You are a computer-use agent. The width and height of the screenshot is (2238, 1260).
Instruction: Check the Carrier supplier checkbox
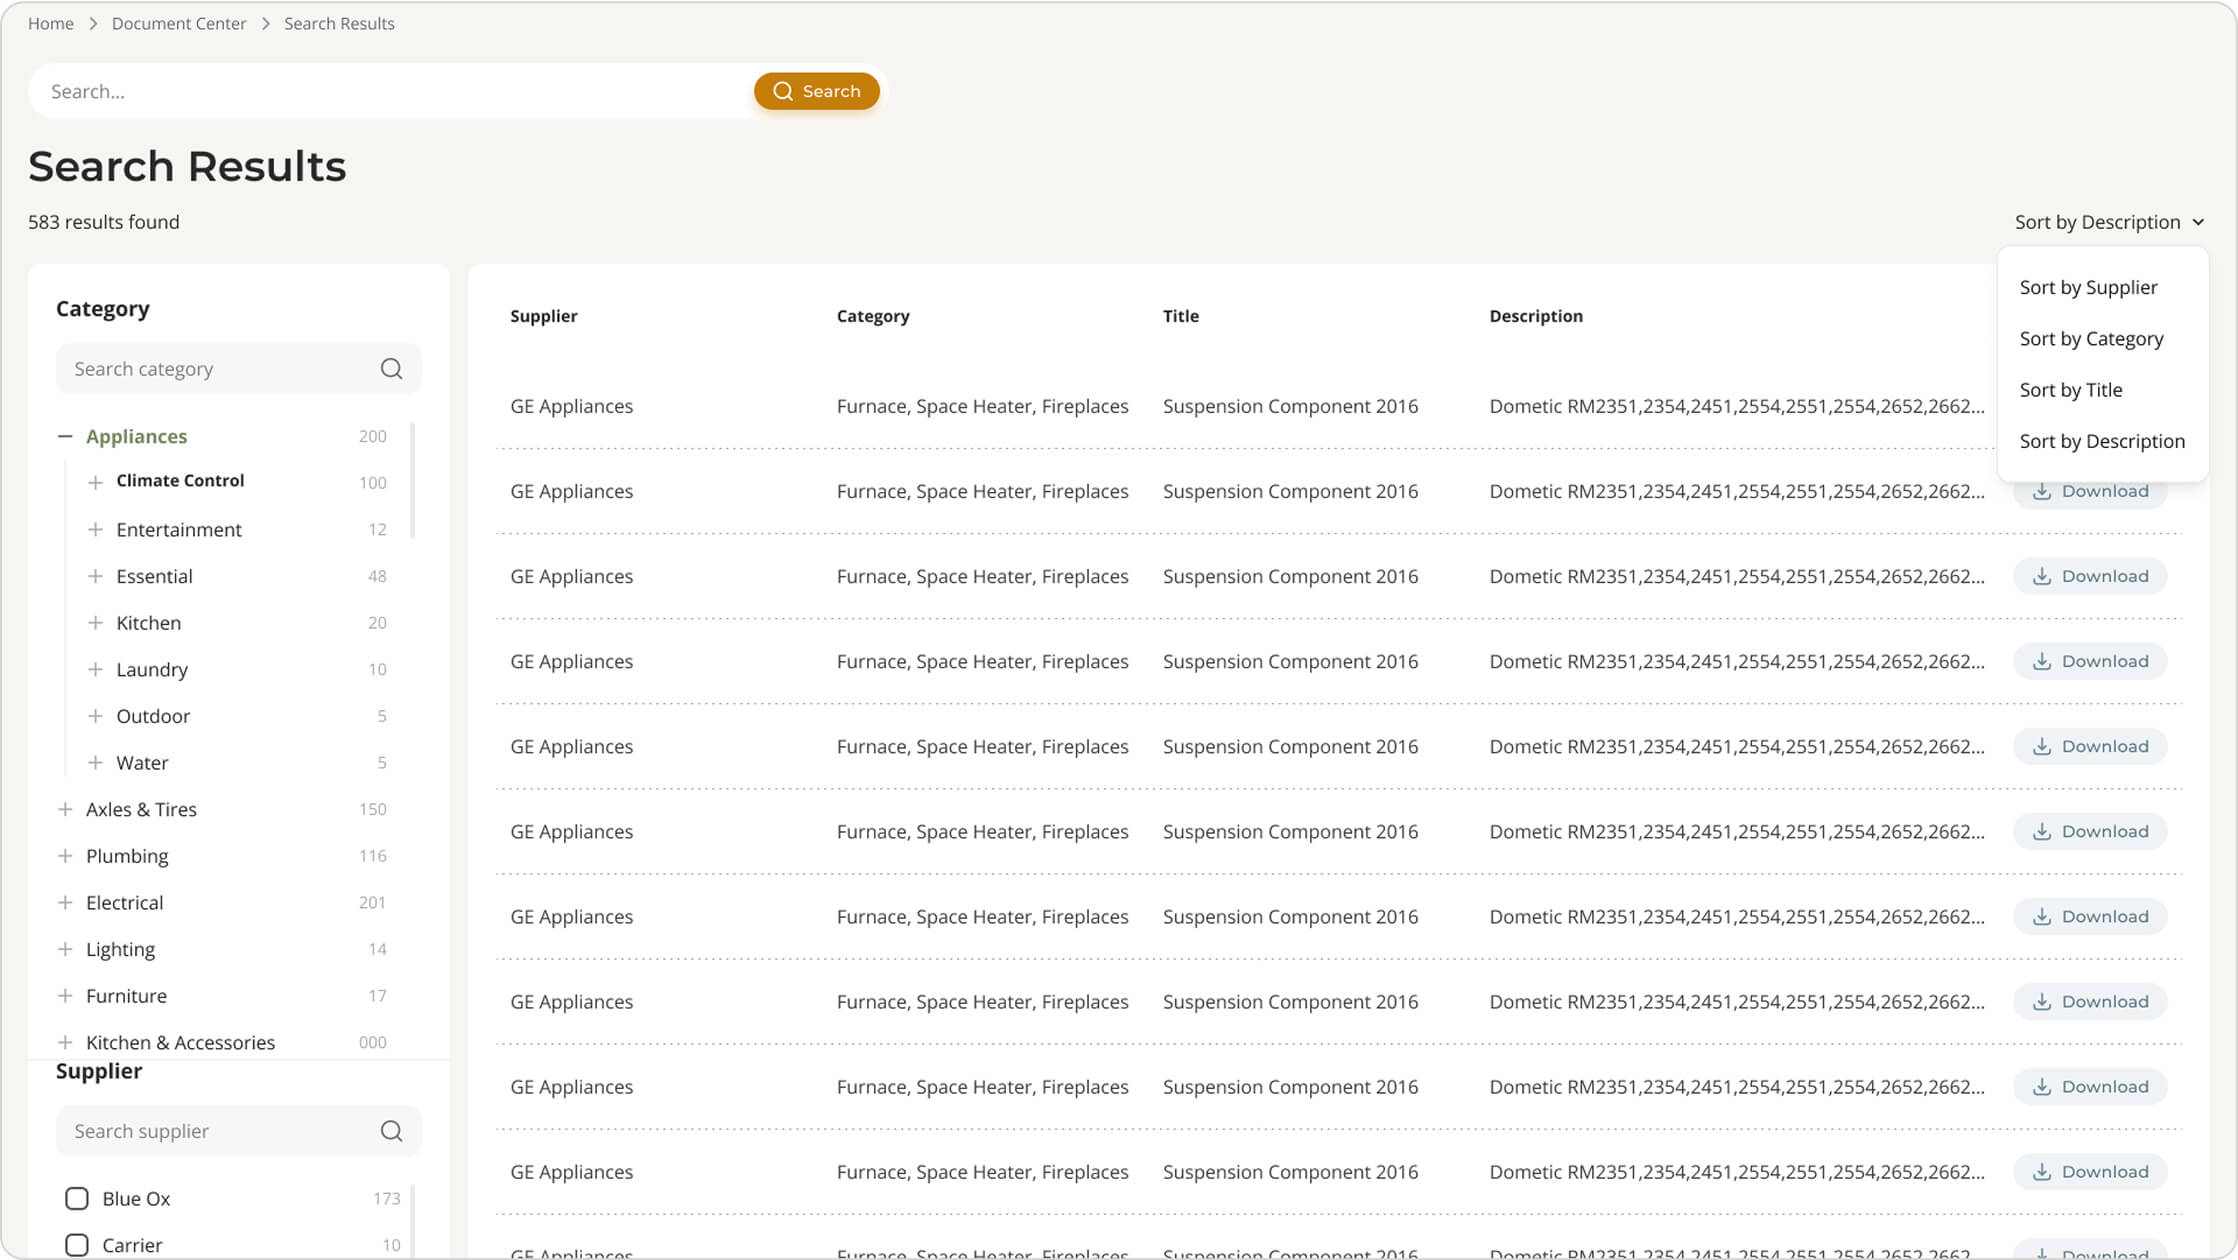coord(77,1245)
